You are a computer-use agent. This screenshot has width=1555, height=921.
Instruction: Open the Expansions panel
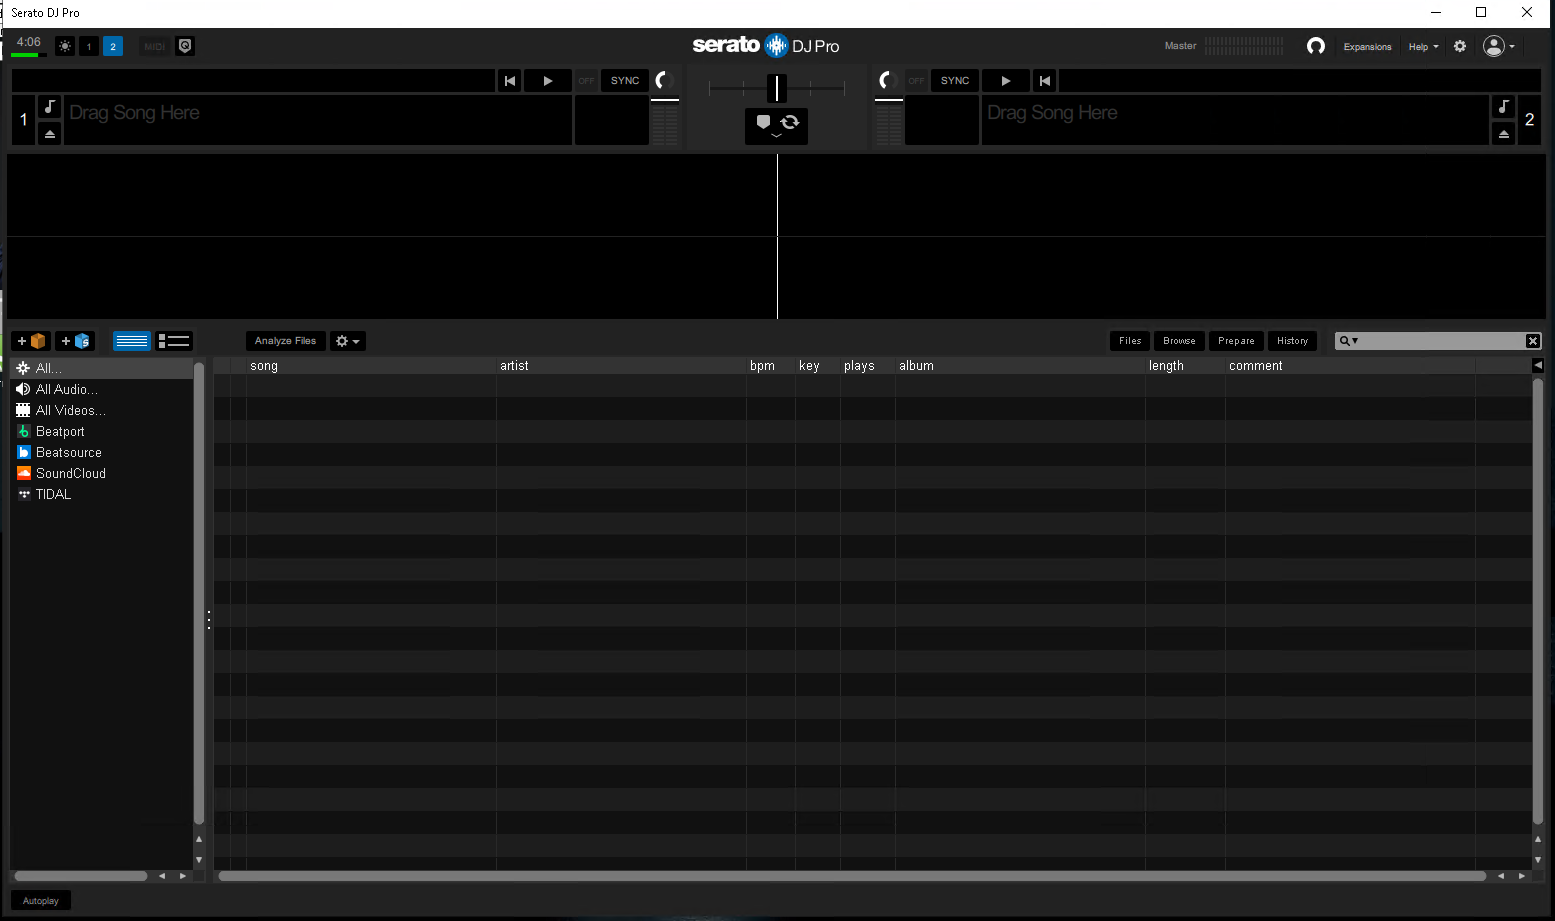1367,47
